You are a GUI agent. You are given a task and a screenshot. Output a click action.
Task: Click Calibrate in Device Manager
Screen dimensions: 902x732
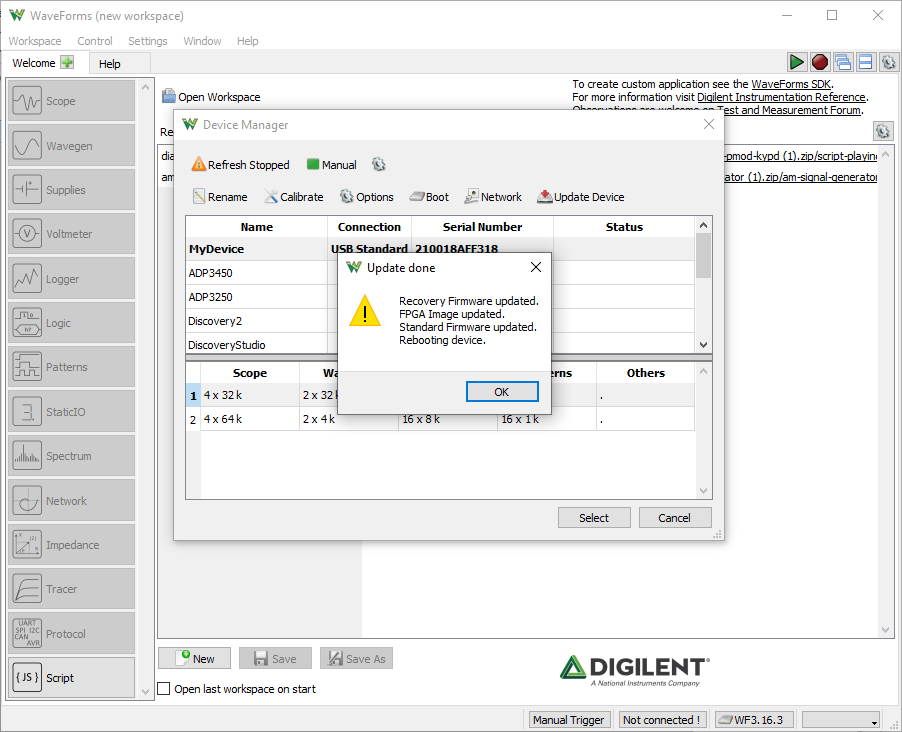pyautogui.click(x=294, y=197)
